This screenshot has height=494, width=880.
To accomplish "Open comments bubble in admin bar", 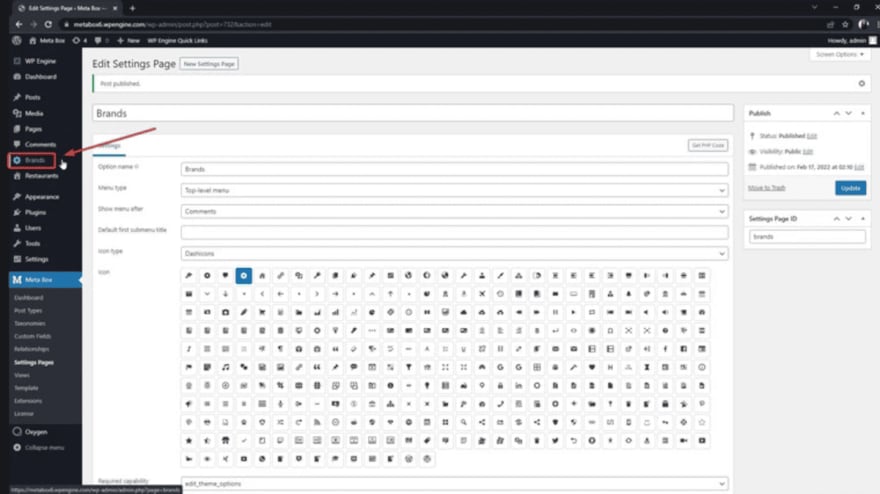I will 101,40.
